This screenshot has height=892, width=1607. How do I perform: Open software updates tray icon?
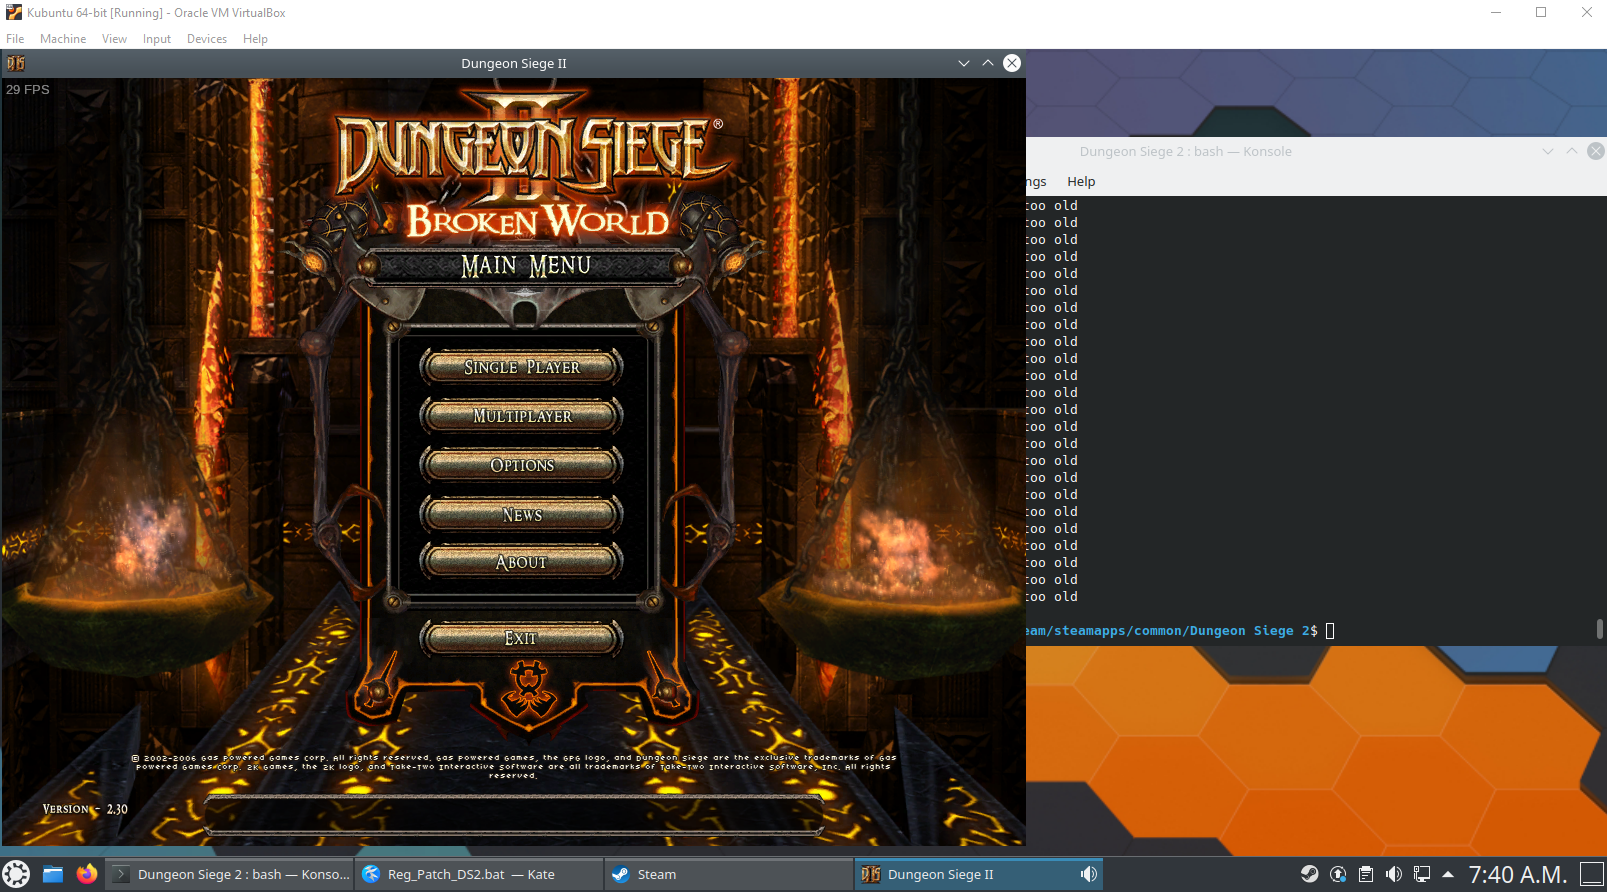pos(1338,874)
